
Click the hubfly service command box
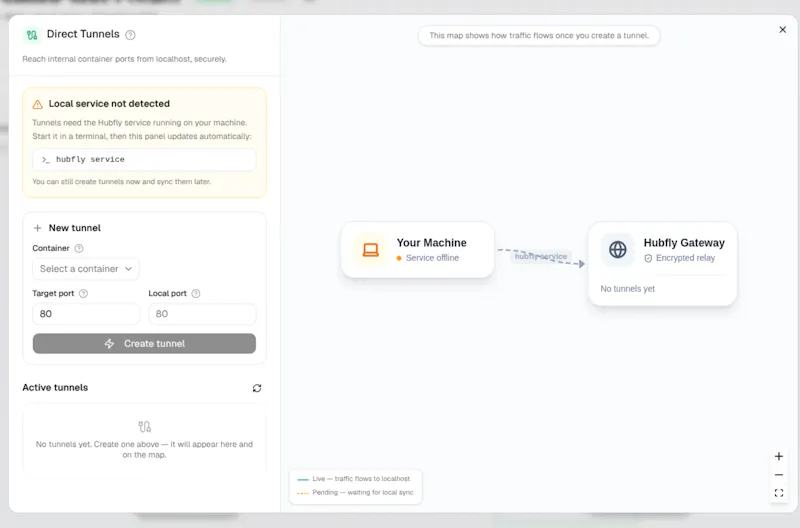144,160
